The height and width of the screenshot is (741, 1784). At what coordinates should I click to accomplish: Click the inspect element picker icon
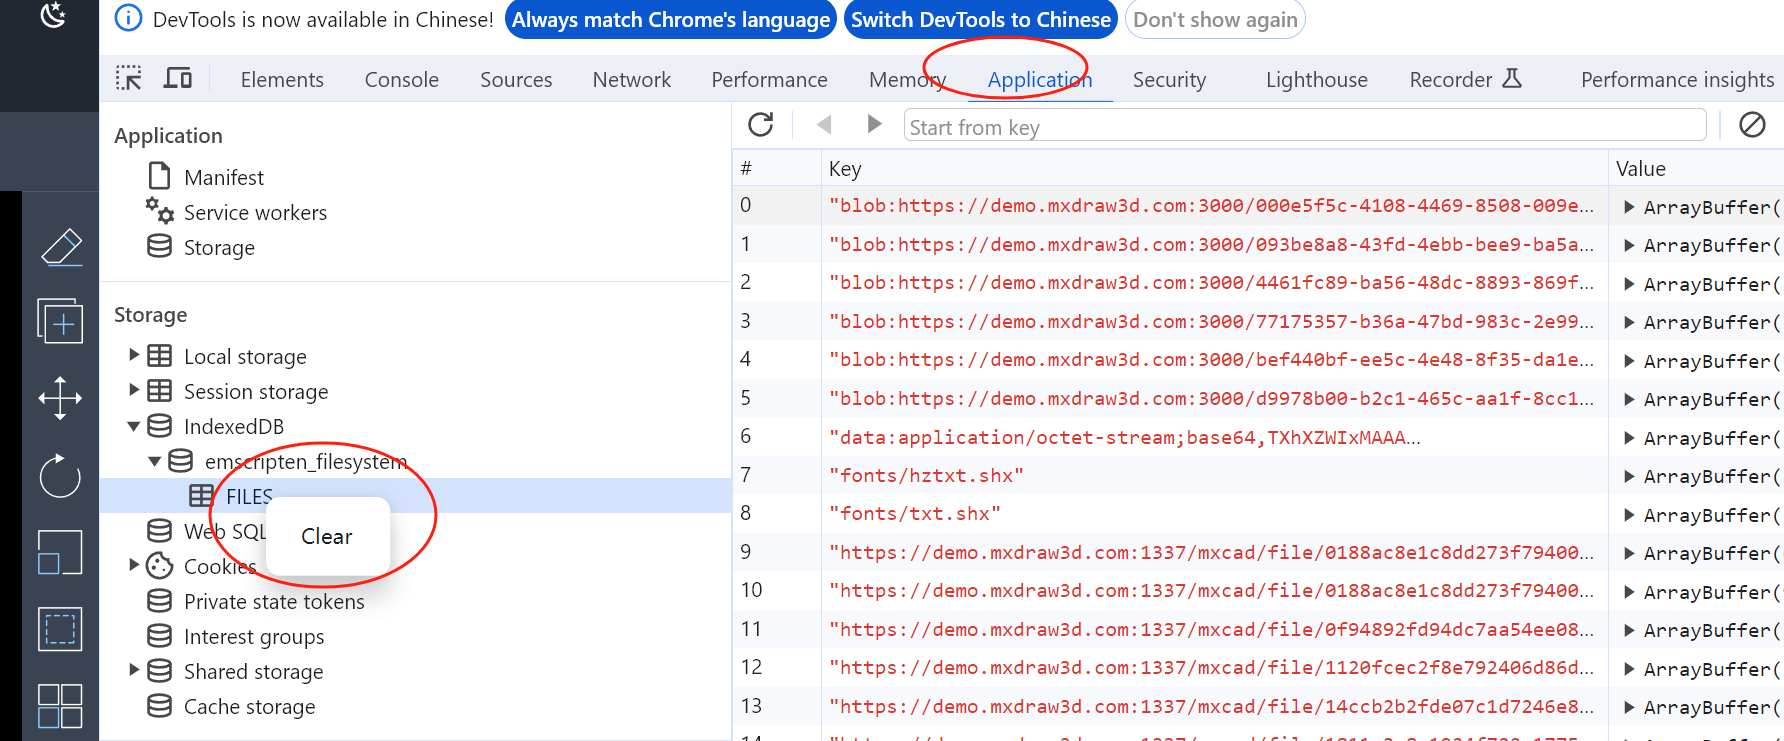[x=129, y=78]
